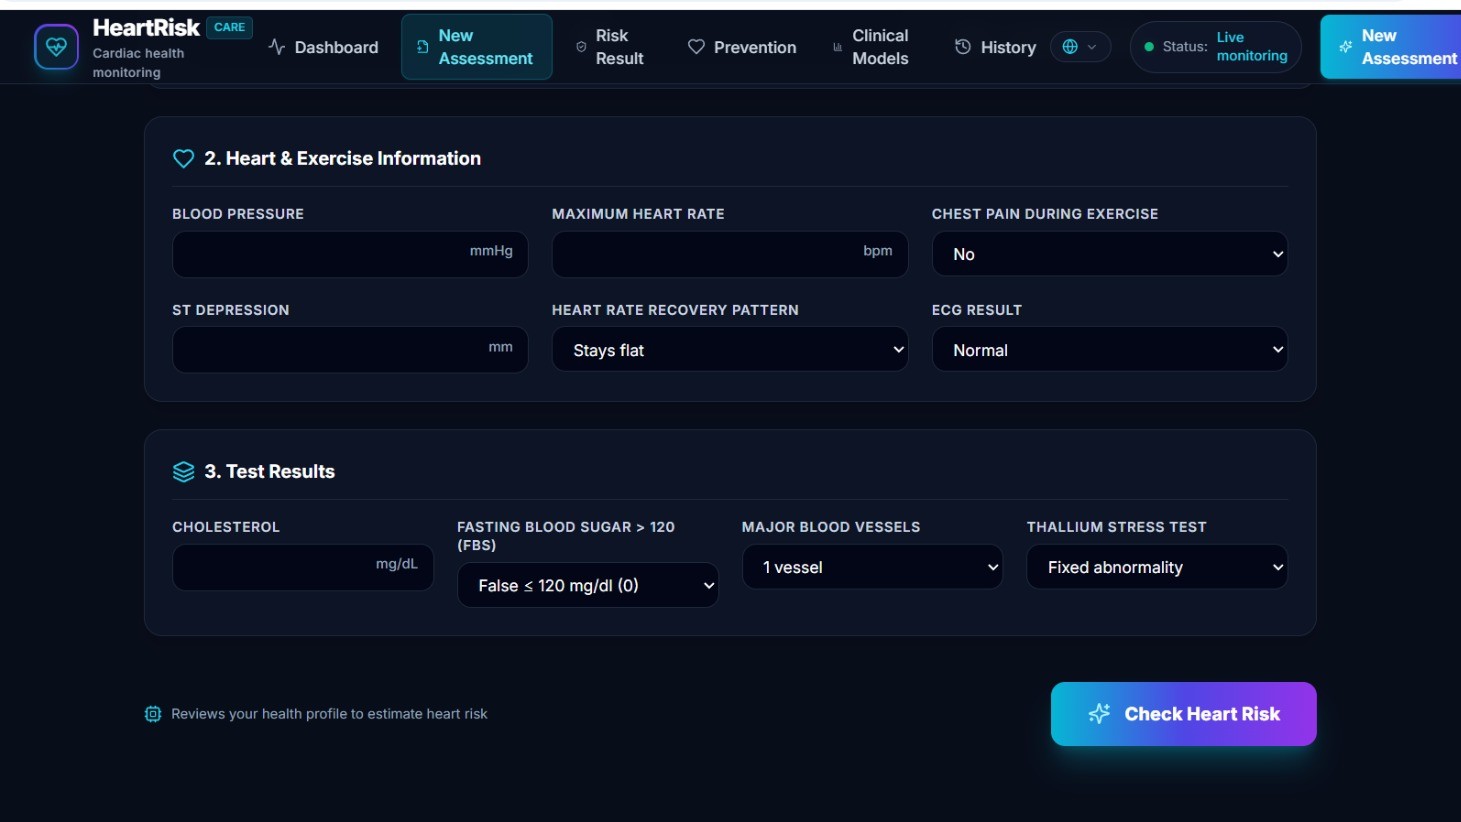
Task: Click the New Assessment document icon
Action: click(x=423, y=47)
